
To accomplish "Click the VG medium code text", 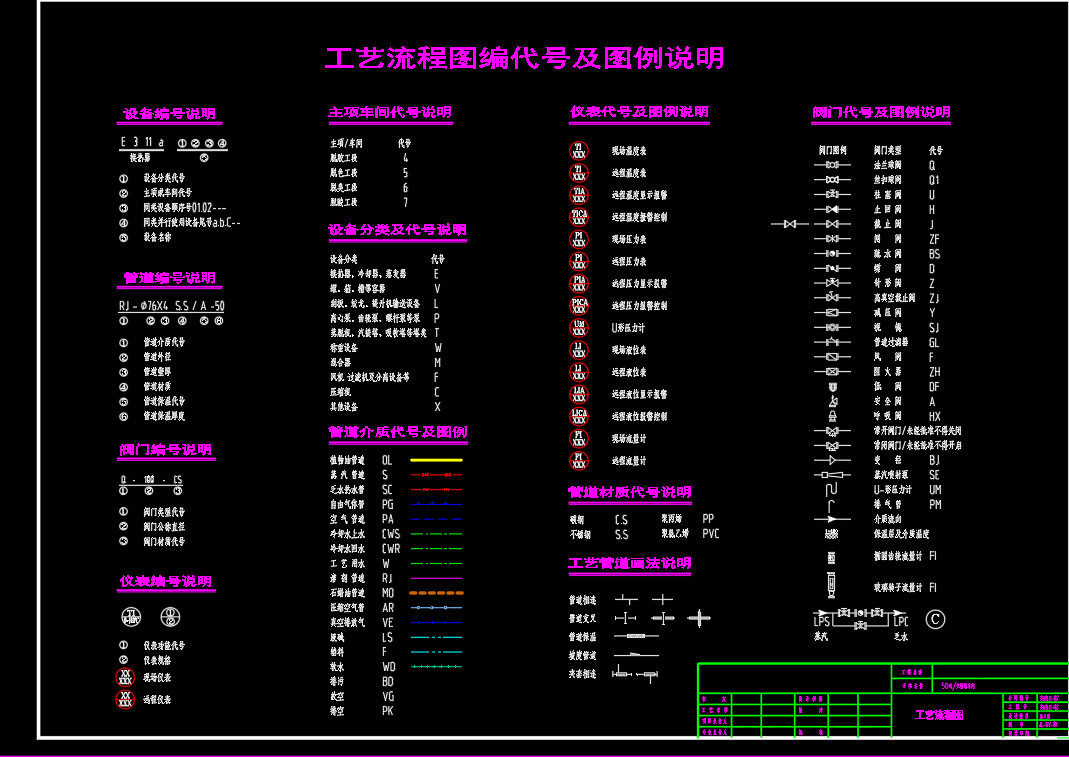I will click(x=388, y=696).
